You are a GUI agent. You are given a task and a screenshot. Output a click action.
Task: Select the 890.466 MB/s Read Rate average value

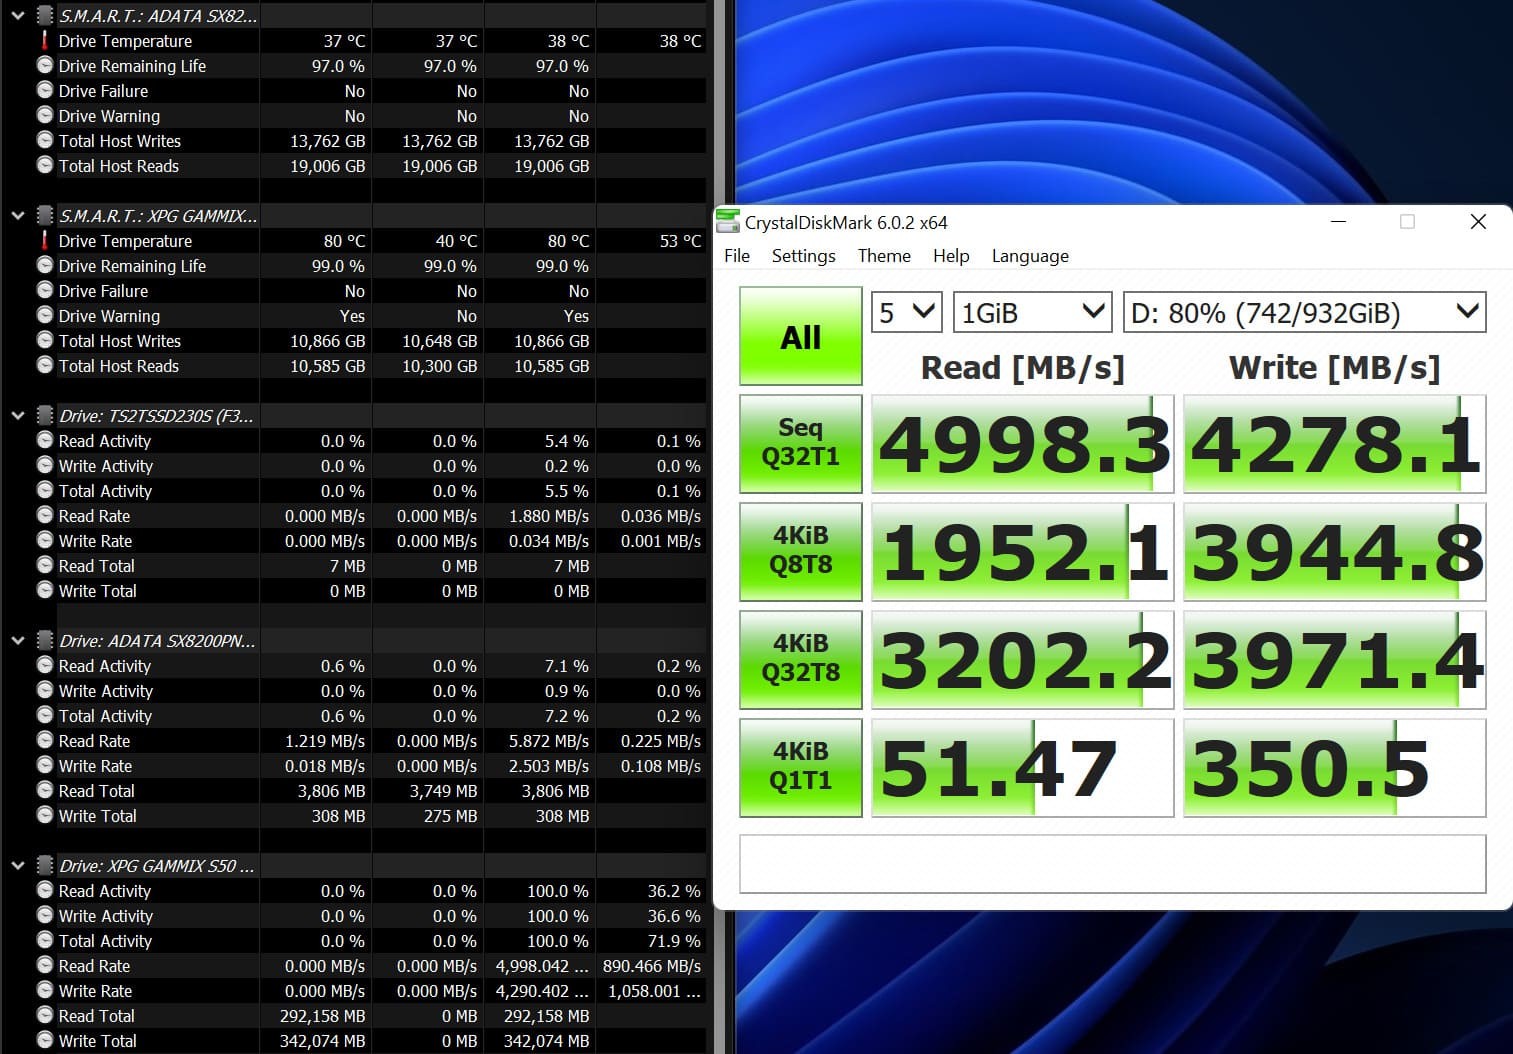(x=651, y=966)
